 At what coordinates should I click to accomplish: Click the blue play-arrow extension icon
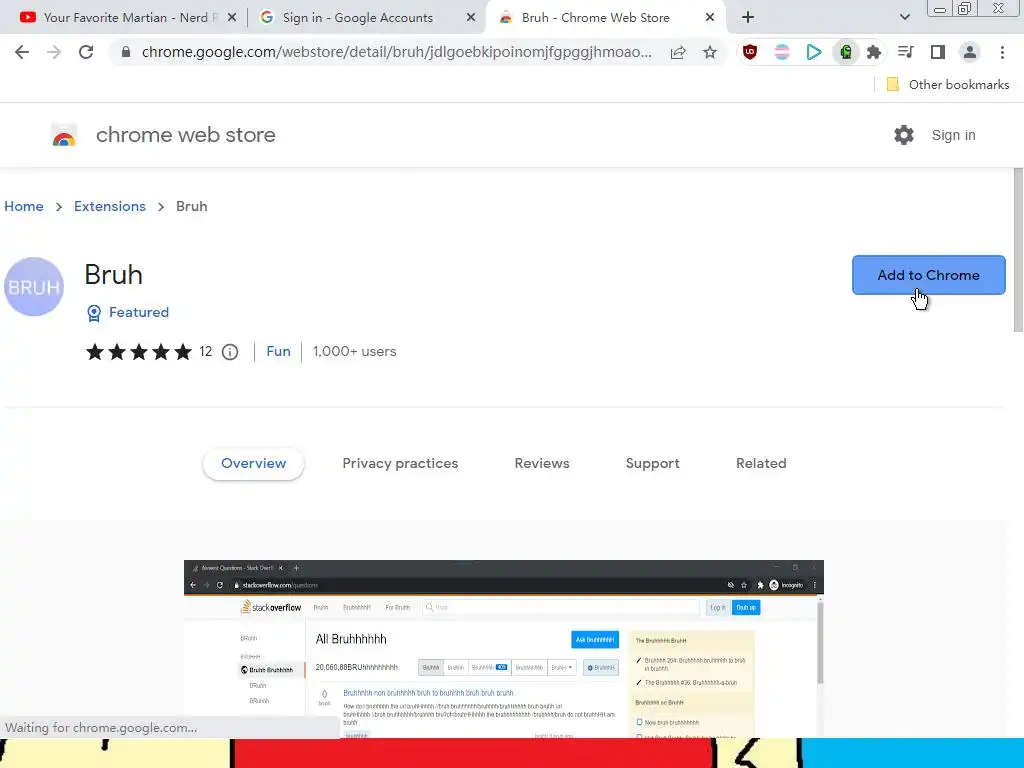pyautogui.click(x=814, y=52)
